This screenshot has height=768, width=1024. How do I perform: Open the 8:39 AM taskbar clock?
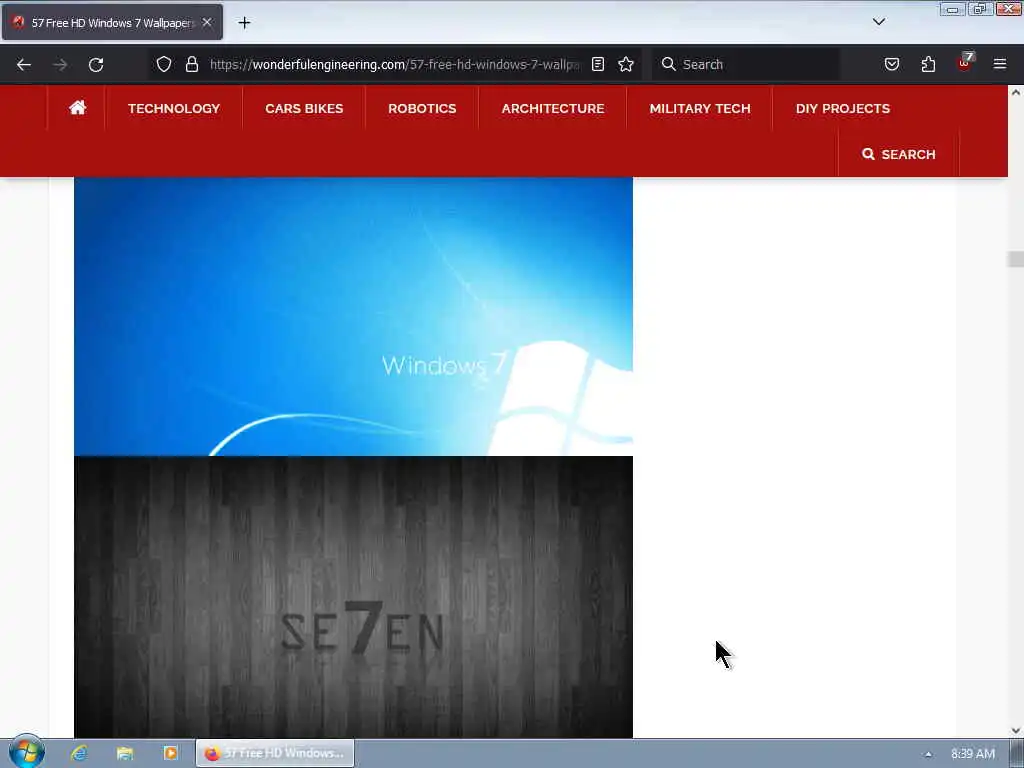pos(972,754)
